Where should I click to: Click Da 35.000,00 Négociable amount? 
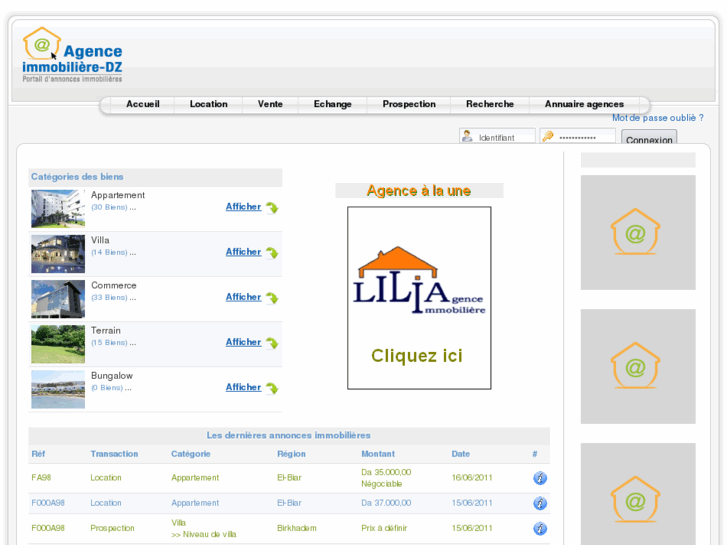[386, 478]
